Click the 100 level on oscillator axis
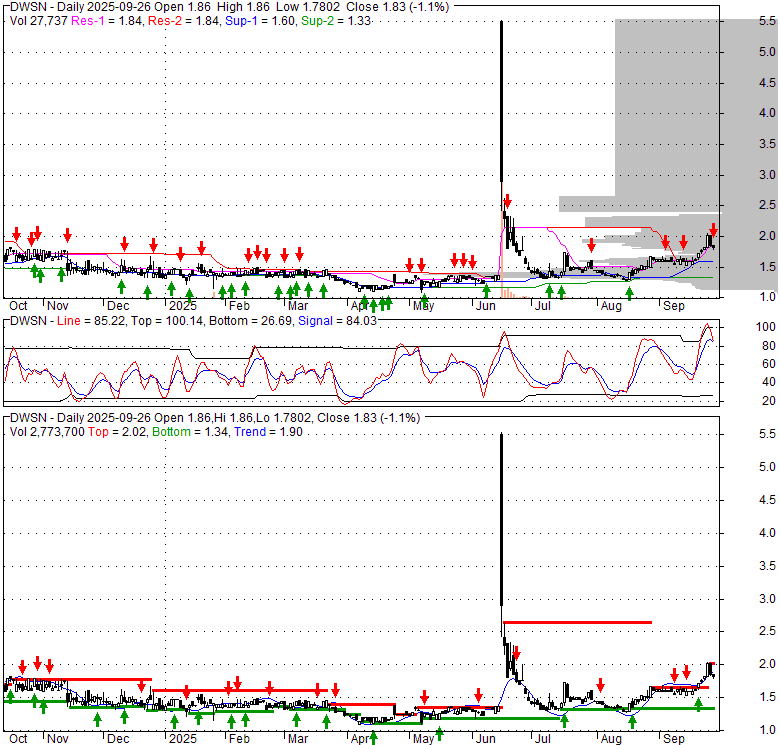This screenshot has height=745, width=780. (766, 327)
